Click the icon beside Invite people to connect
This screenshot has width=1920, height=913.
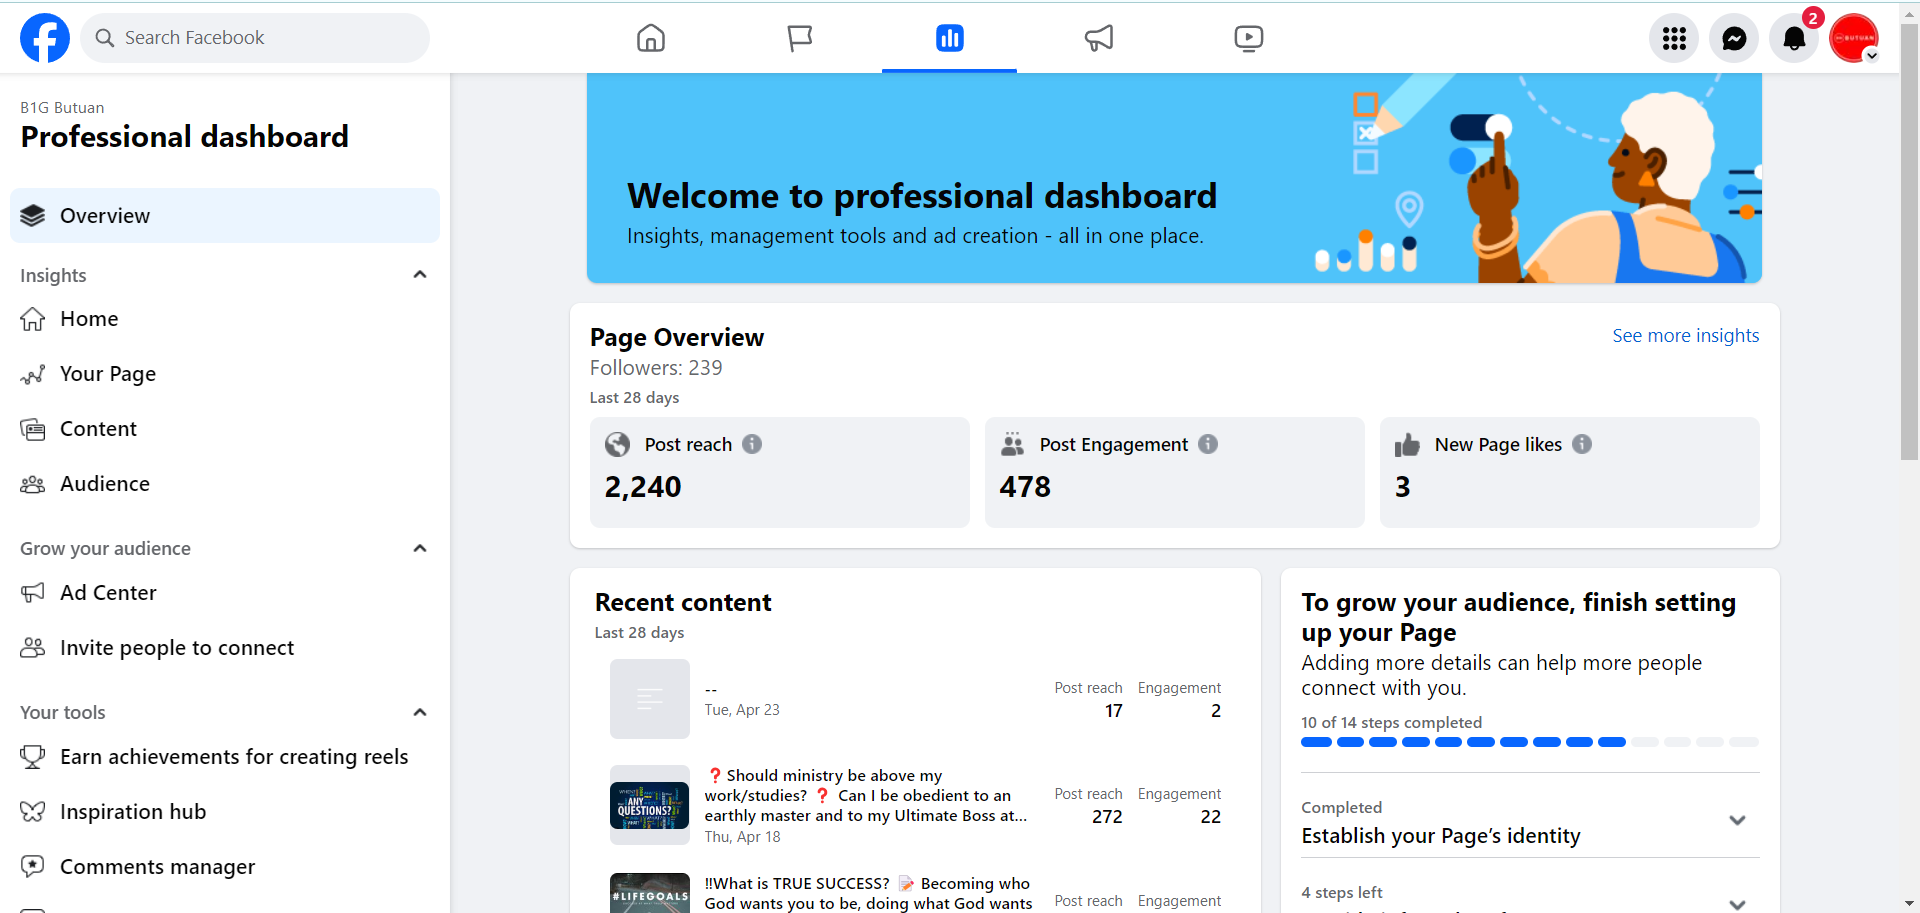coord(33,648)
